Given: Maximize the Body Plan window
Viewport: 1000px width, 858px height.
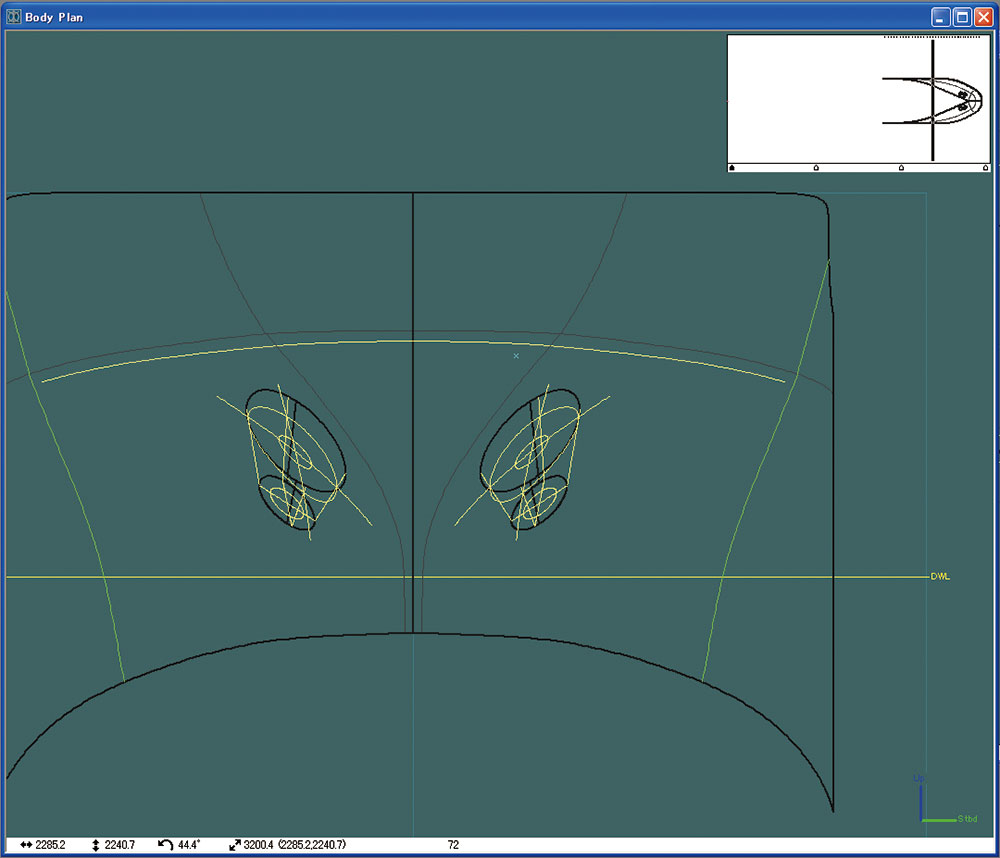Looking at the screenshot, I should tap(962, 17).
